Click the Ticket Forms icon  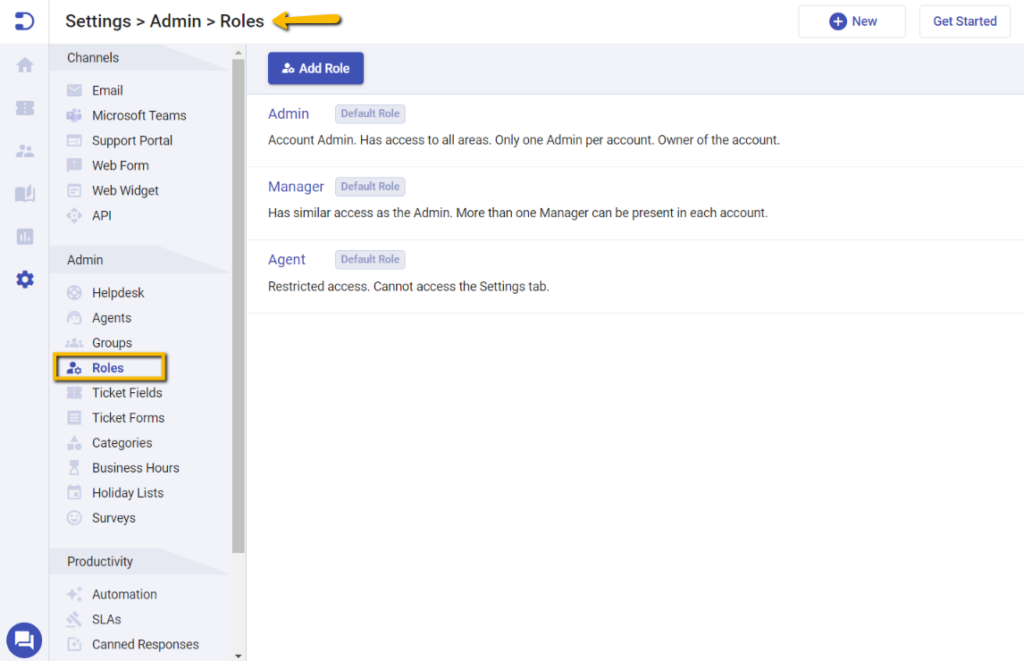pos(74,417)
